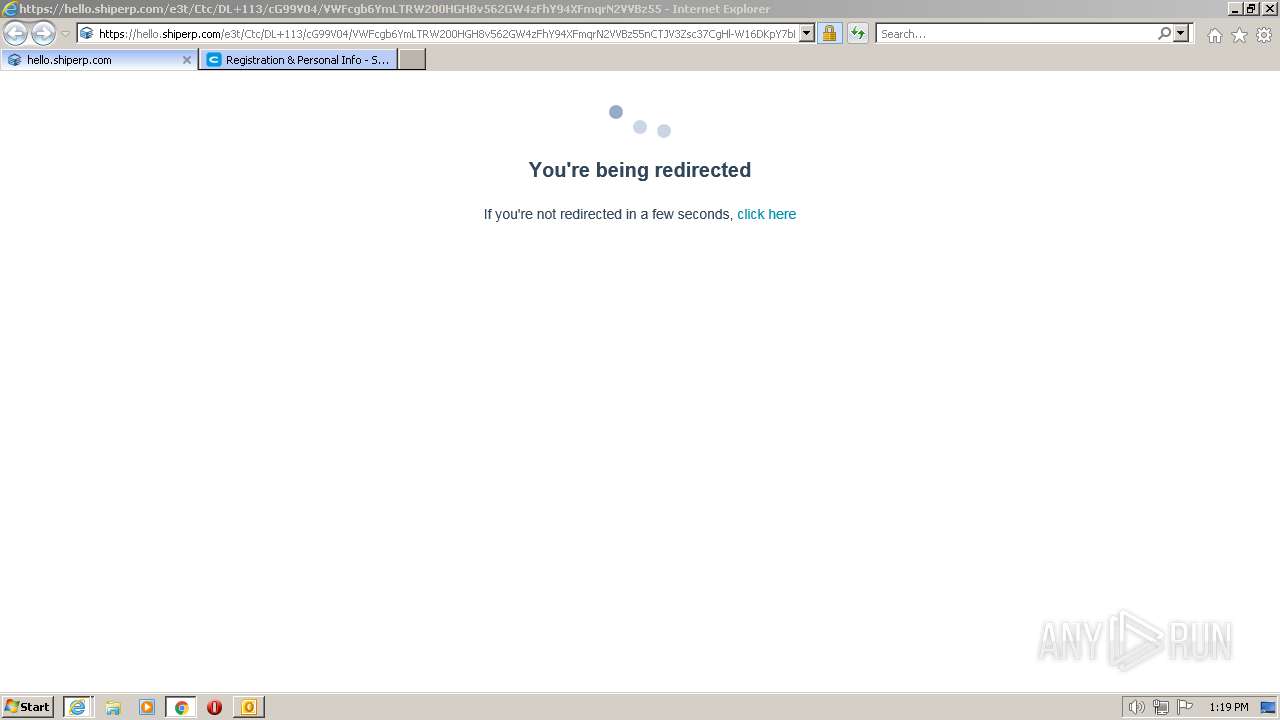Go back with the browser Back arrow
This screenshot has width=1280, height=720.
(15, 33)
